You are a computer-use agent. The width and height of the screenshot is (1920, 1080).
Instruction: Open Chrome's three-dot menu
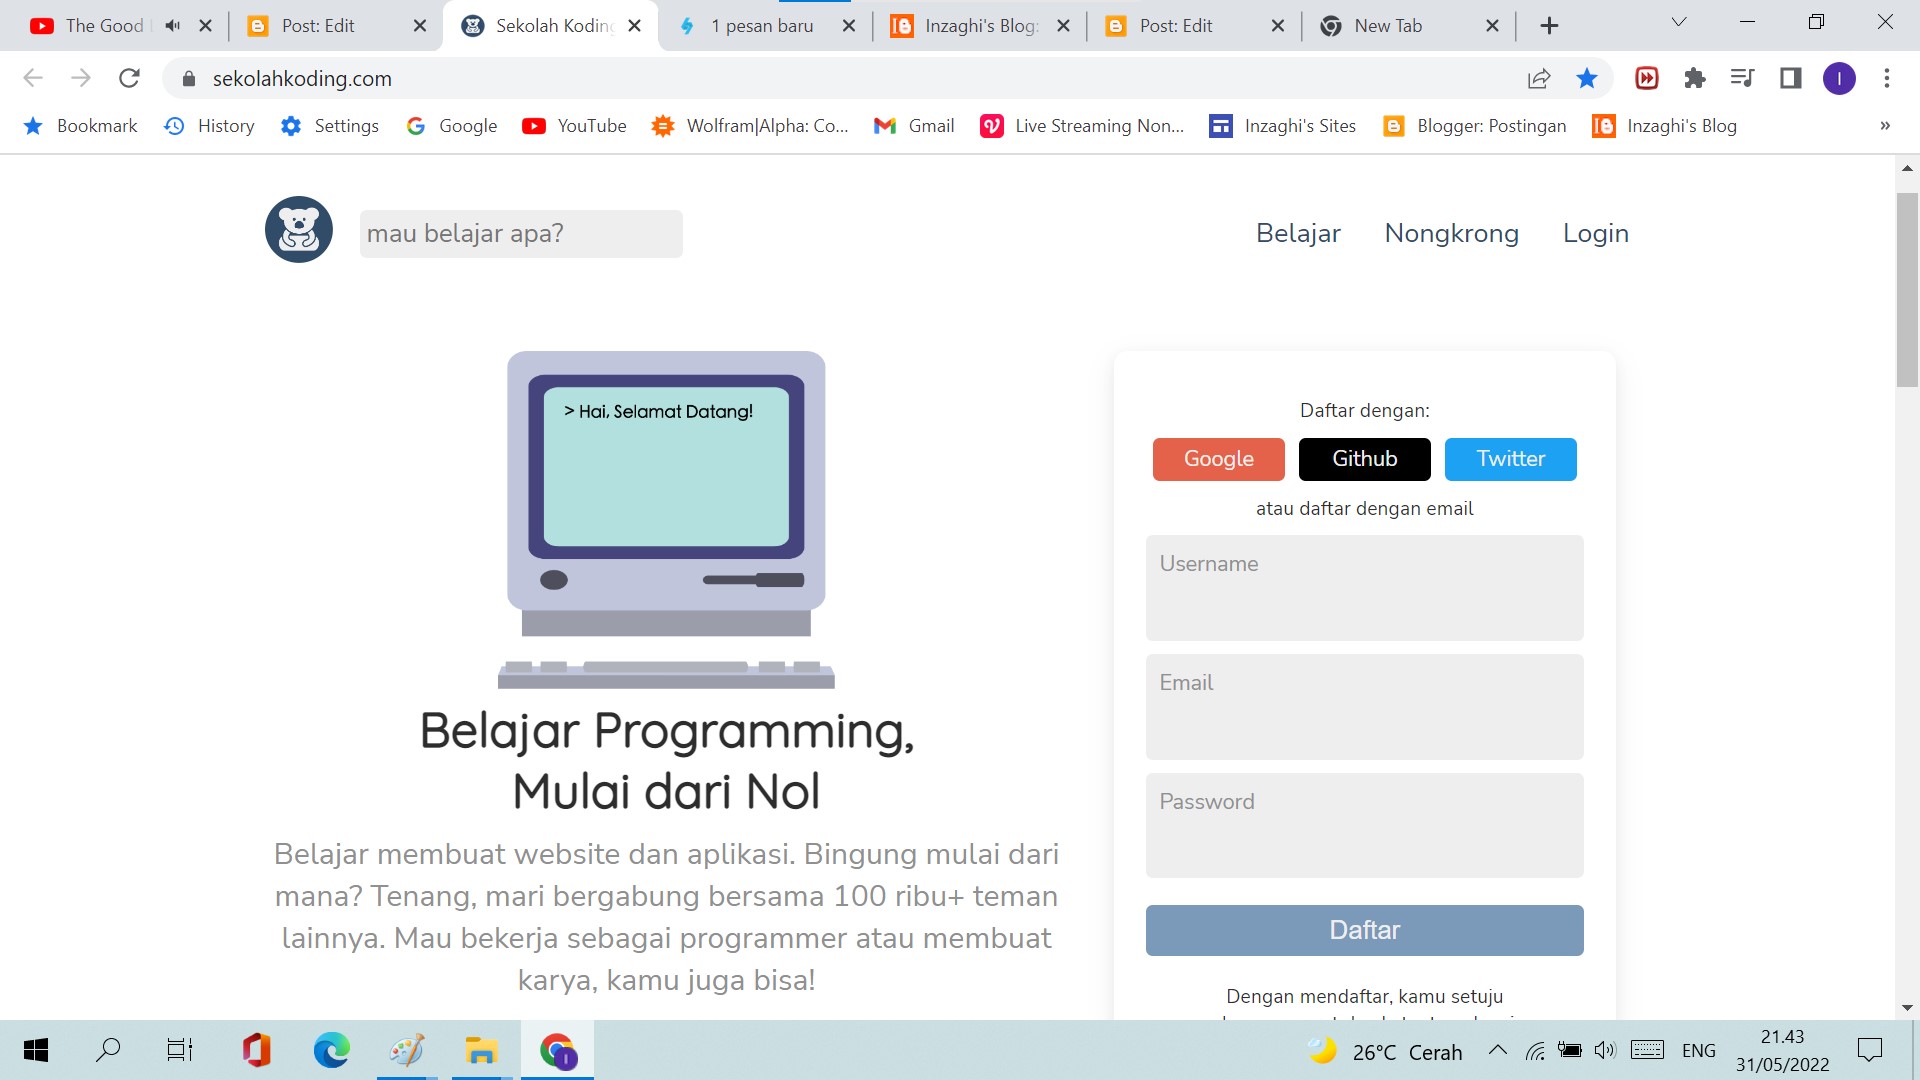[x=1886, y=78]
